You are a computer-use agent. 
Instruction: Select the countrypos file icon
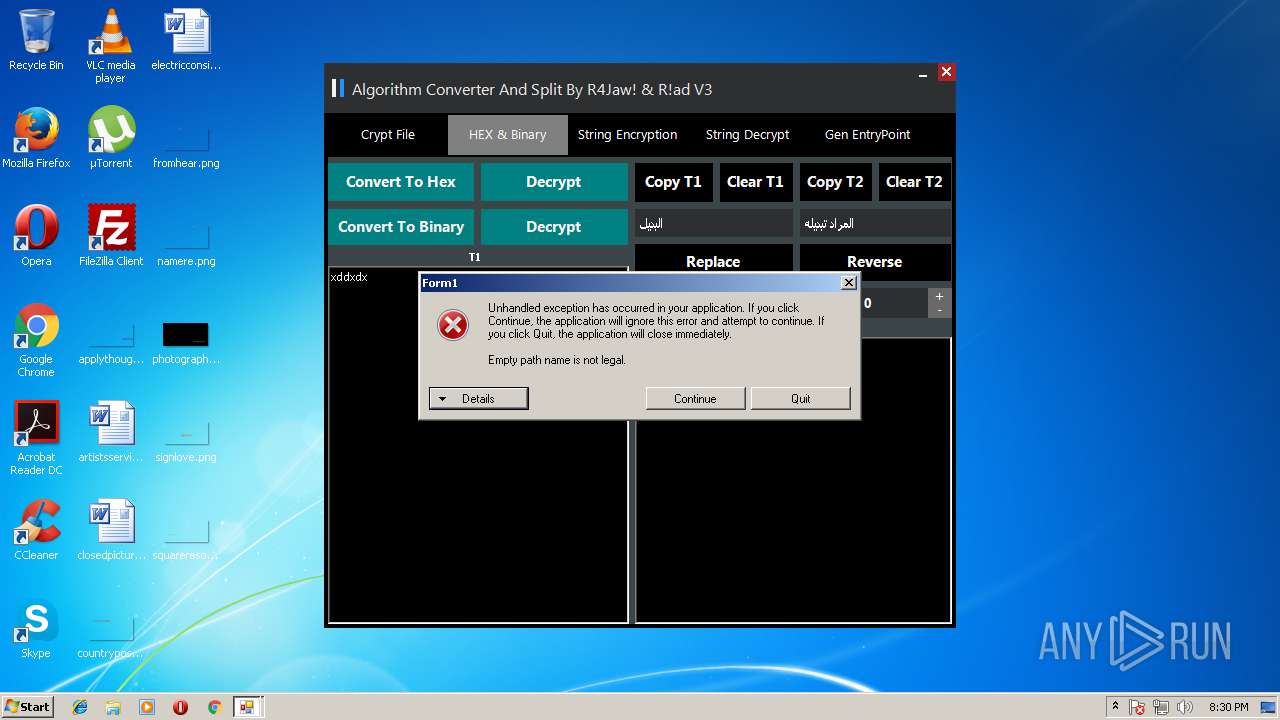pyautogui.click(x=111, y=636)
